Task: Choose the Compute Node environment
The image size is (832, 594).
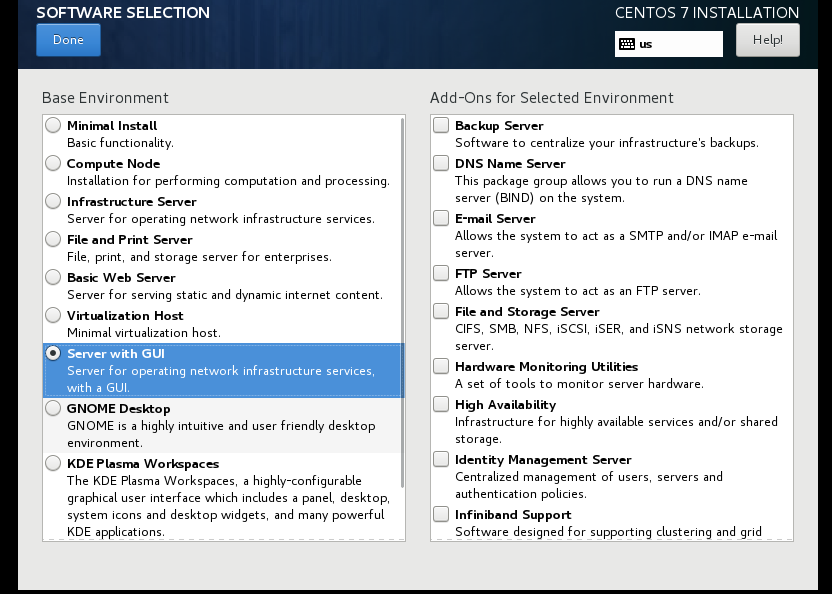Action: (53, 163)
